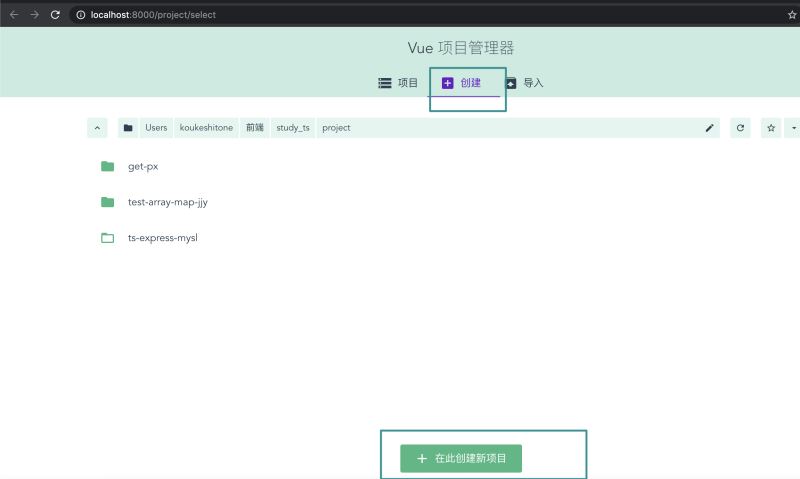
Task: Navigate to project in the path
Action: [336, 128]
